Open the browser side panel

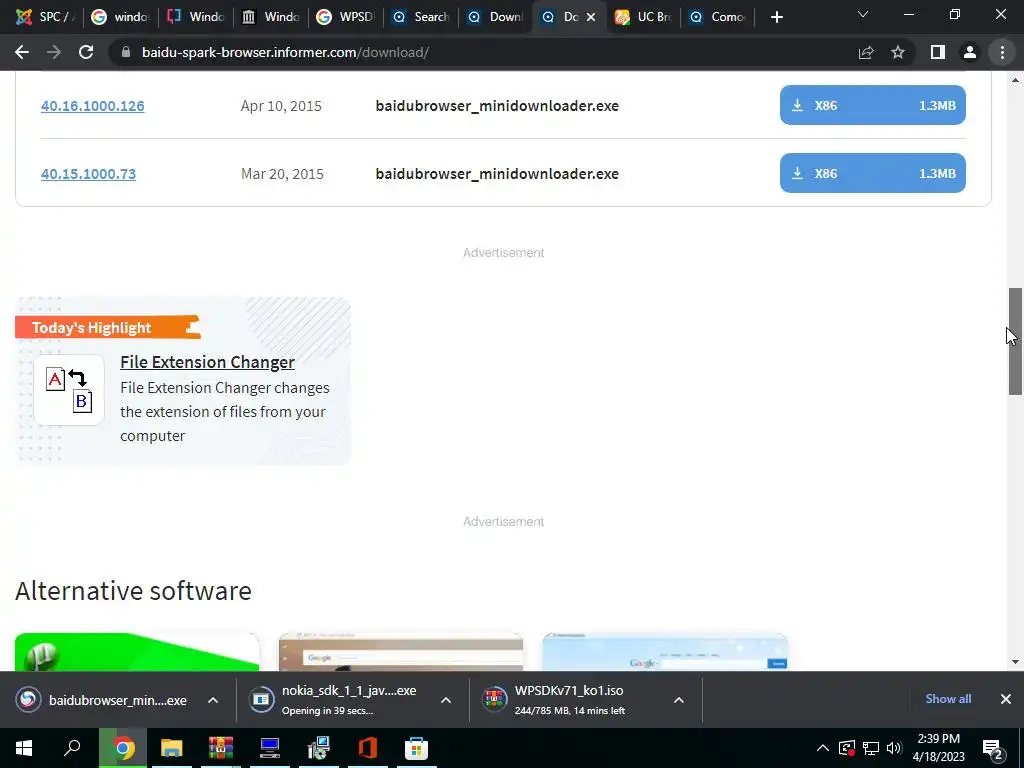coord(938,52)
